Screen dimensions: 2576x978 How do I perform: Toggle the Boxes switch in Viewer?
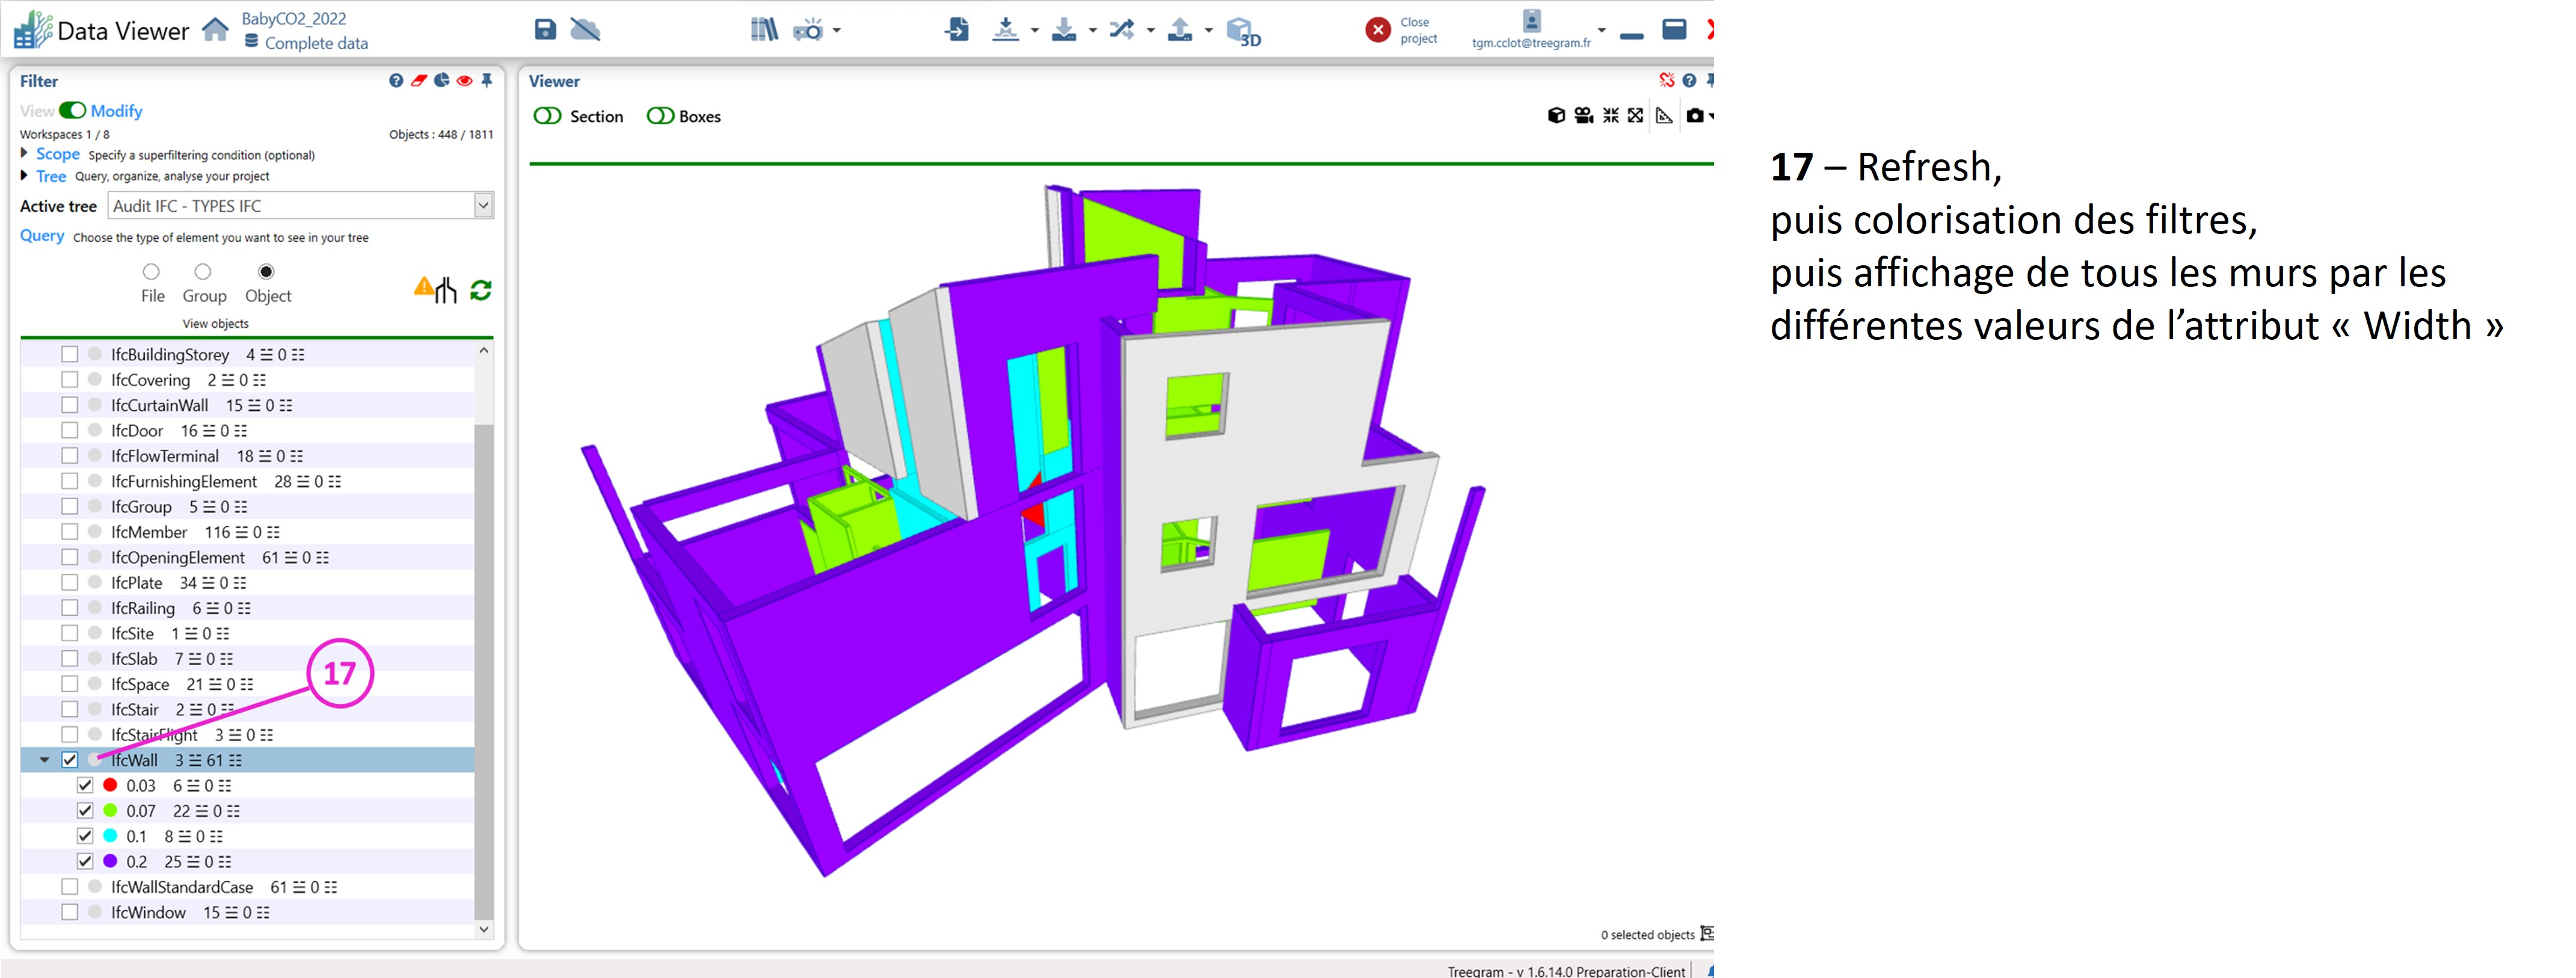click(x=660, y=116)
